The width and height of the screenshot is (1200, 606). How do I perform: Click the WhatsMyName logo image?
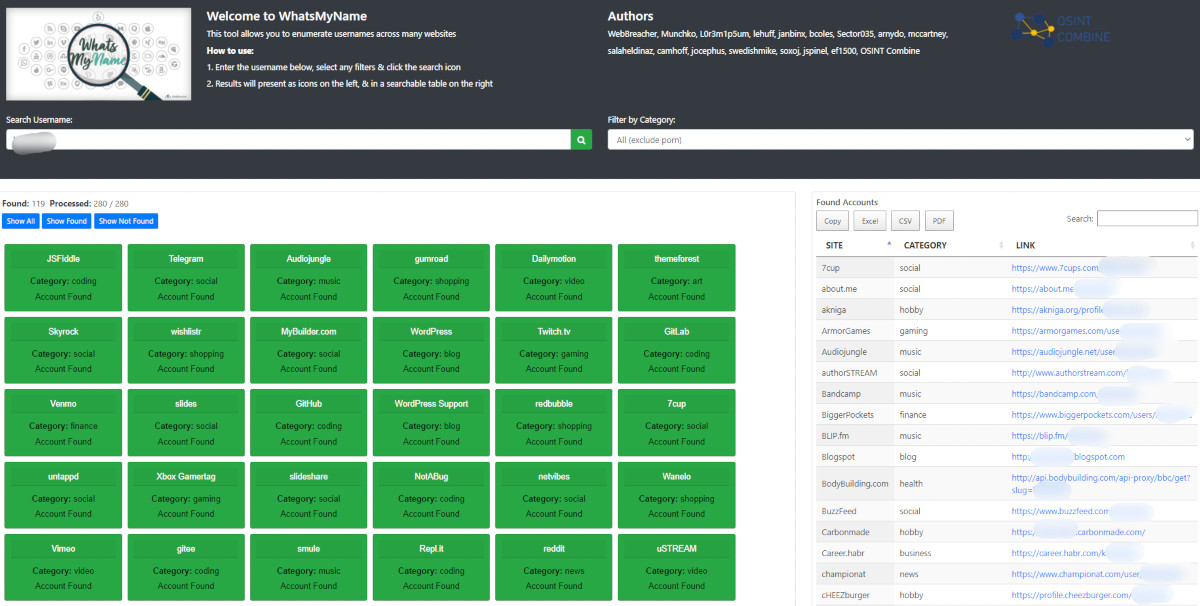pyautogui.click(x=98, y=54)
